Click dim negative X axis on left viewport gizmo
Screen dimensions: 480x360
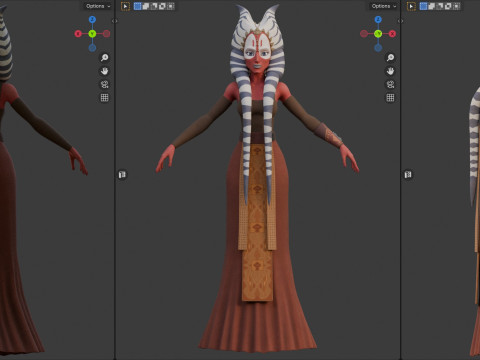pos(106,34)
